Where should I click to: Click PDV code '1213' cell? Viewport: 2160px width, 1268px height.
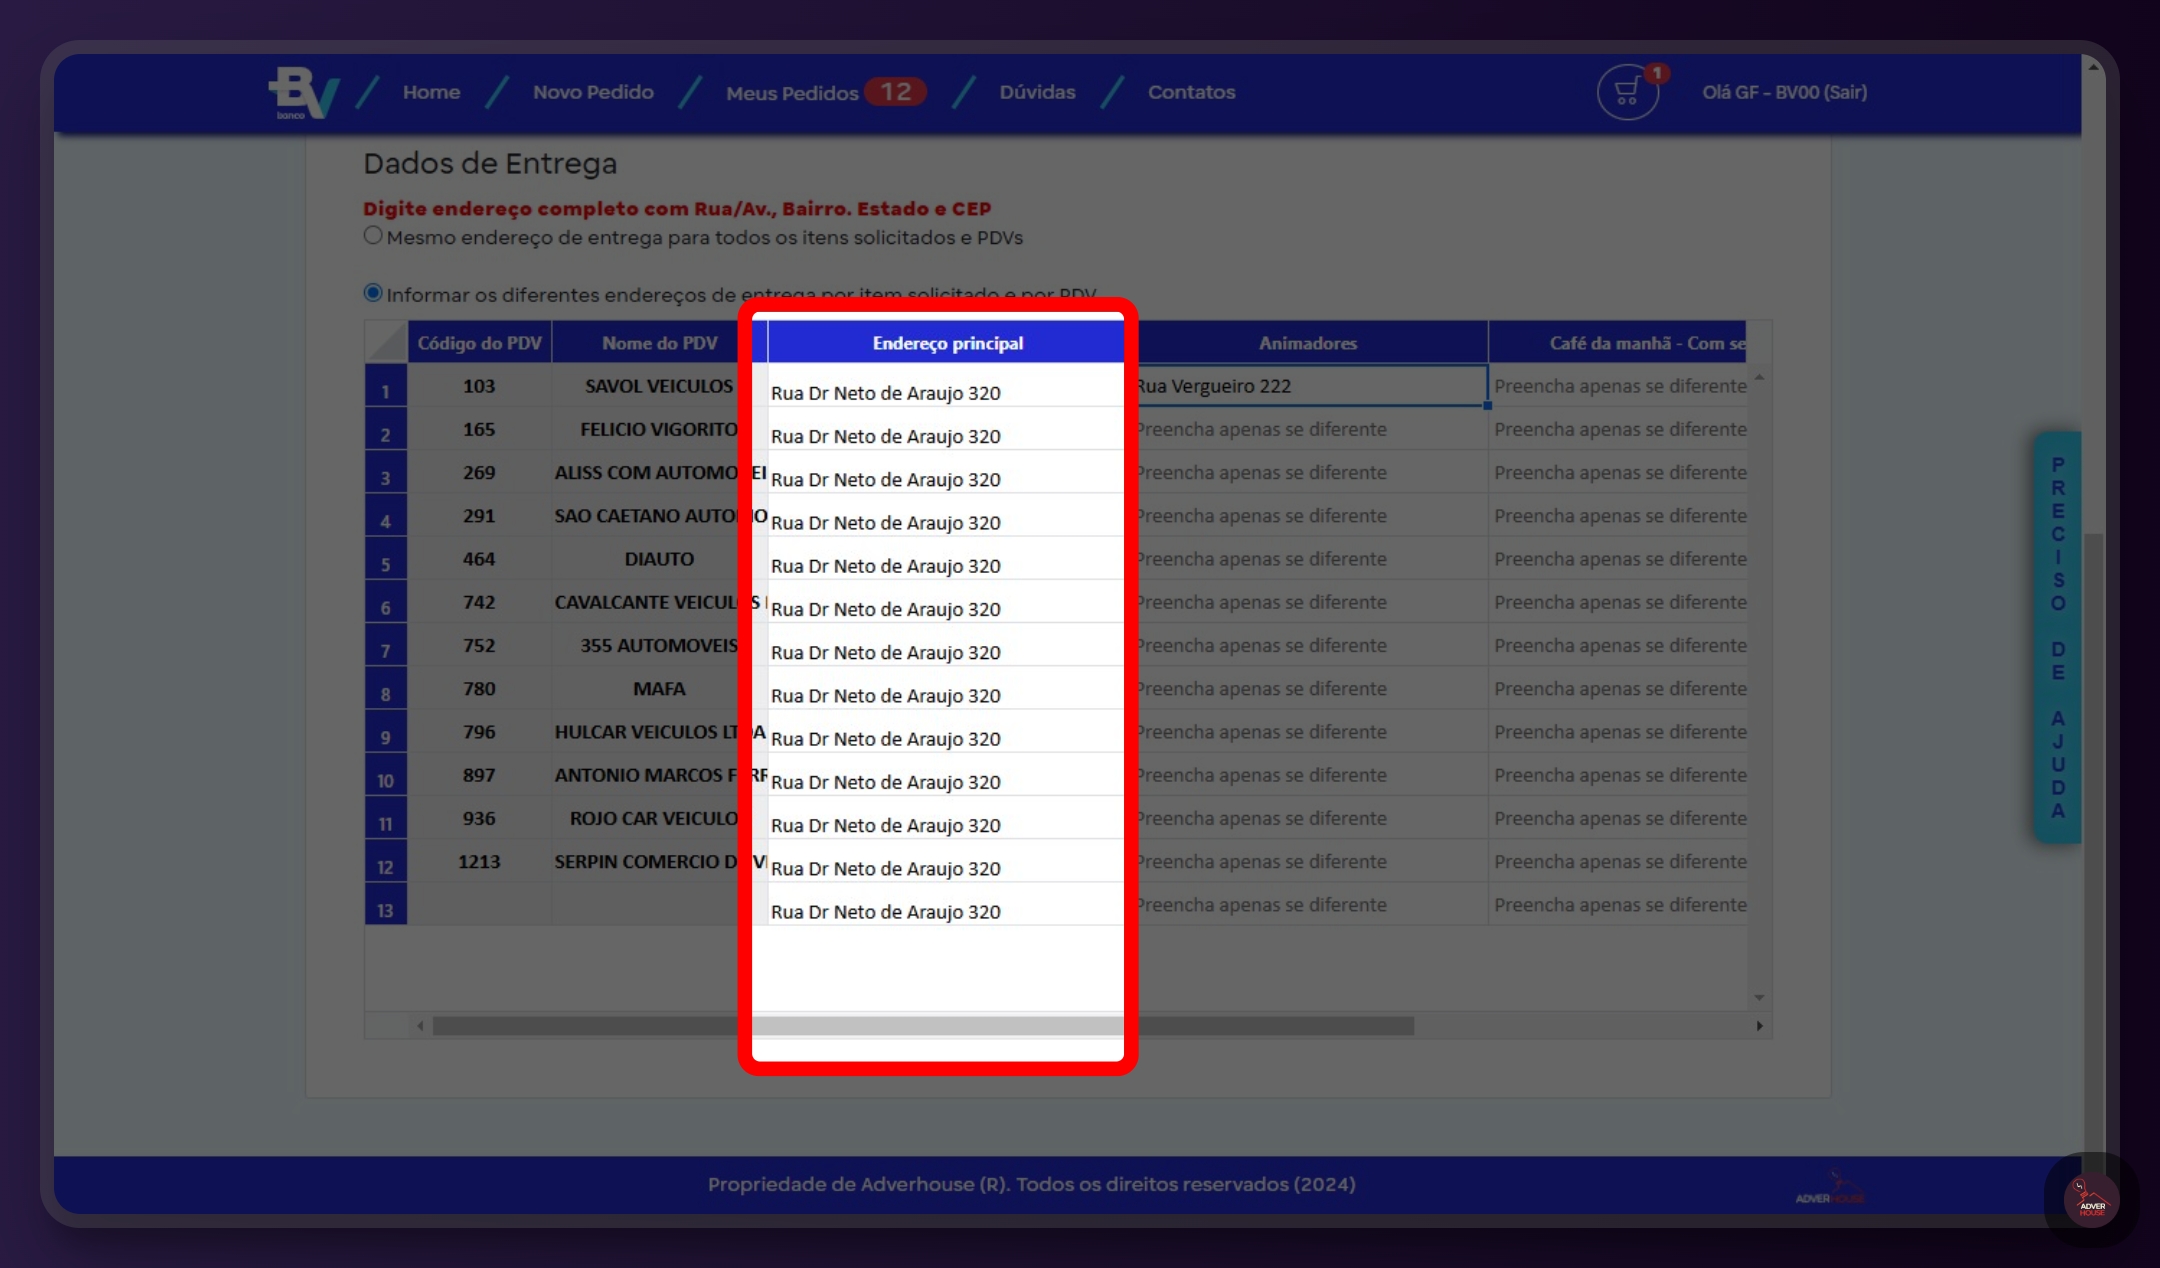click(479, 862)
